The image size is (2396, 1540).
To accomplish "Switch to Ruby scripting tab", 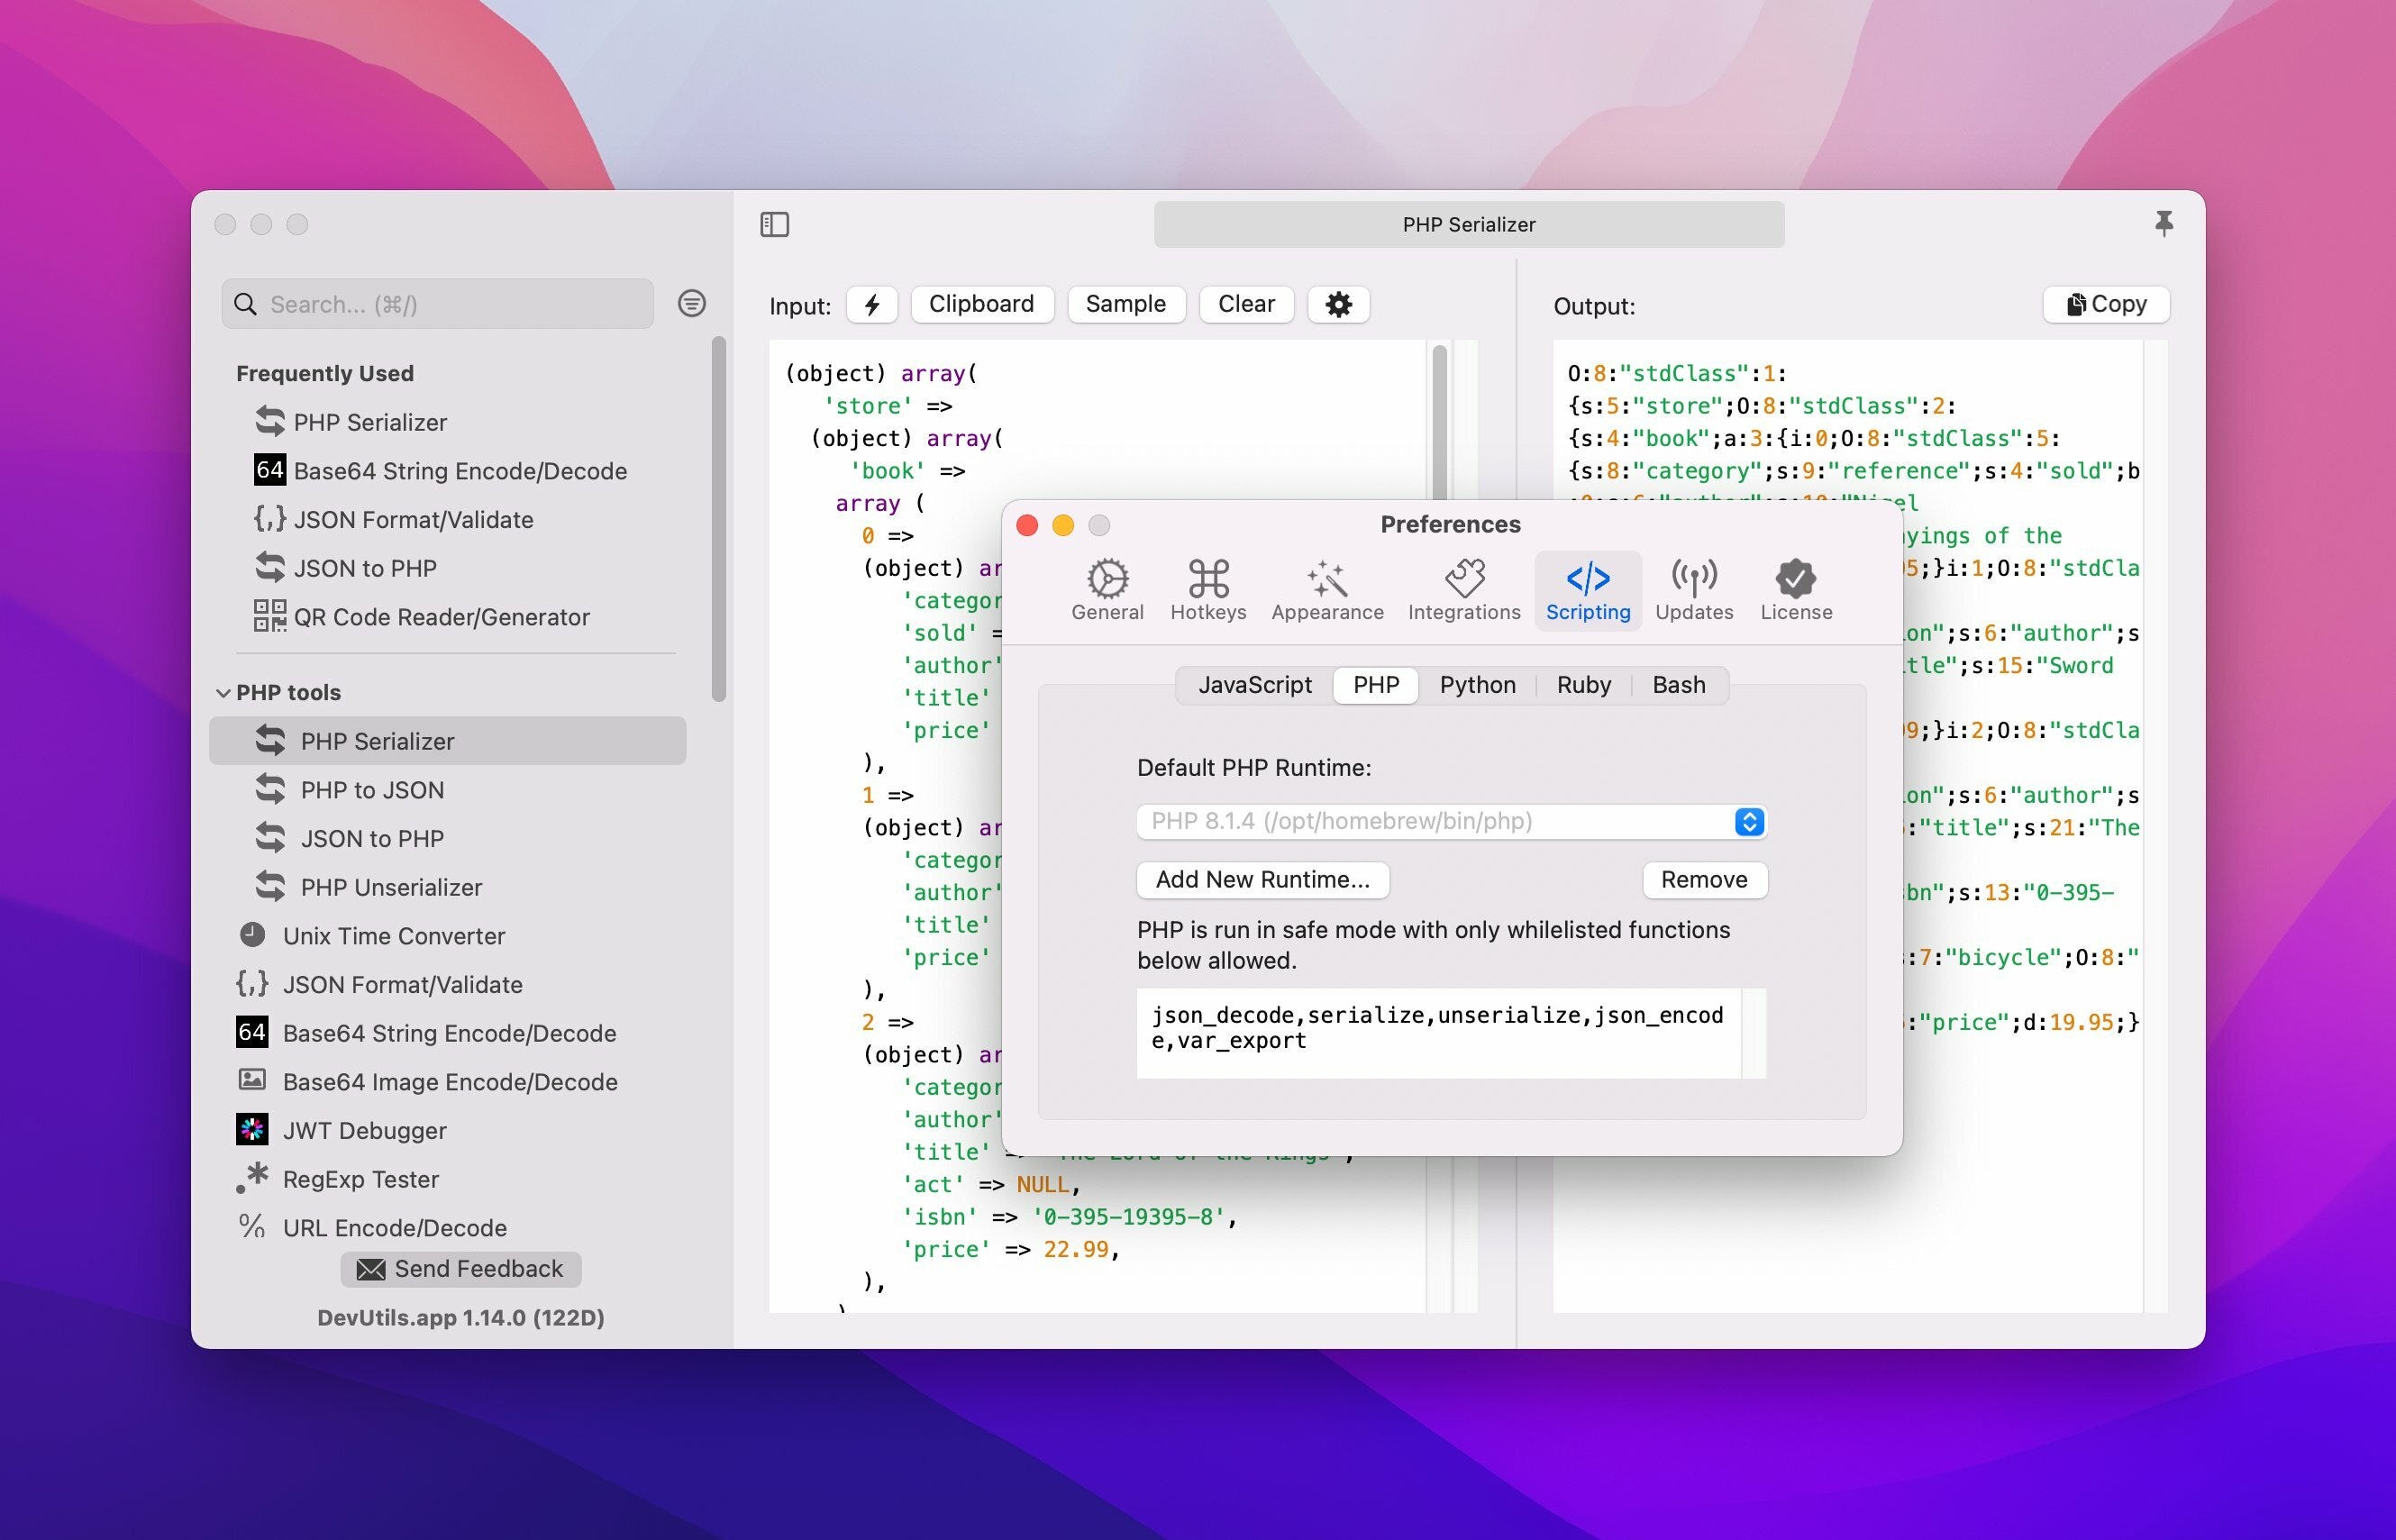I will point(1583,685).
